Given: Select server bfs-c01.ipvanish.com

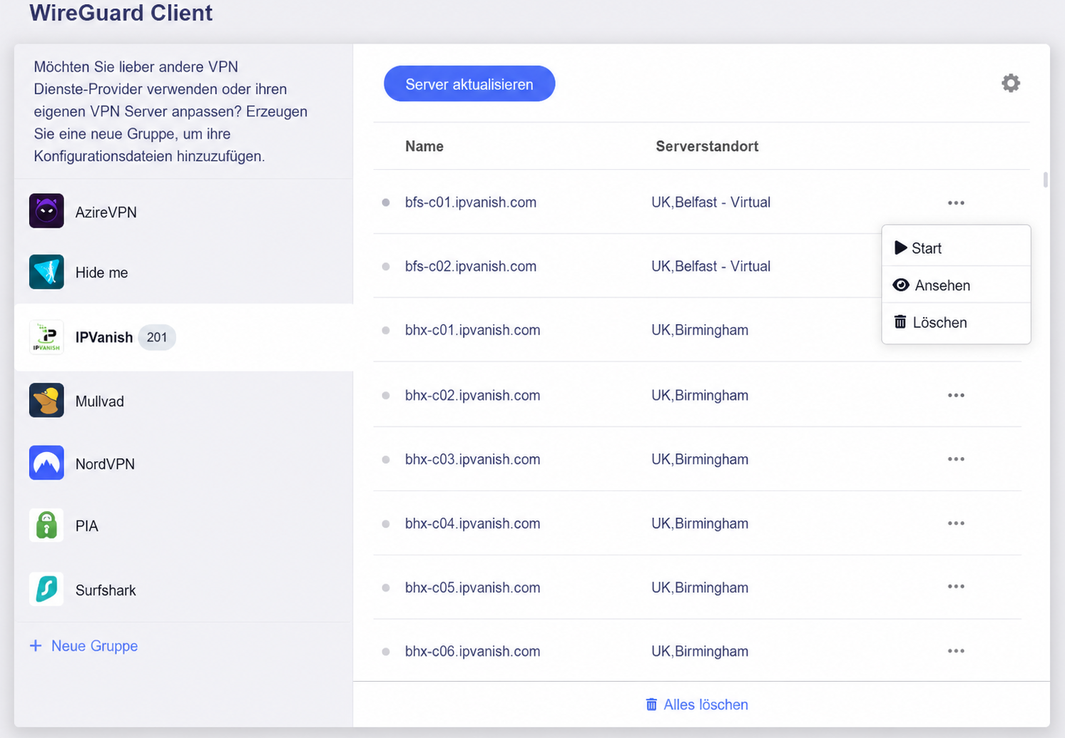Looking at the screenshot, I should (x=471, y=202).
